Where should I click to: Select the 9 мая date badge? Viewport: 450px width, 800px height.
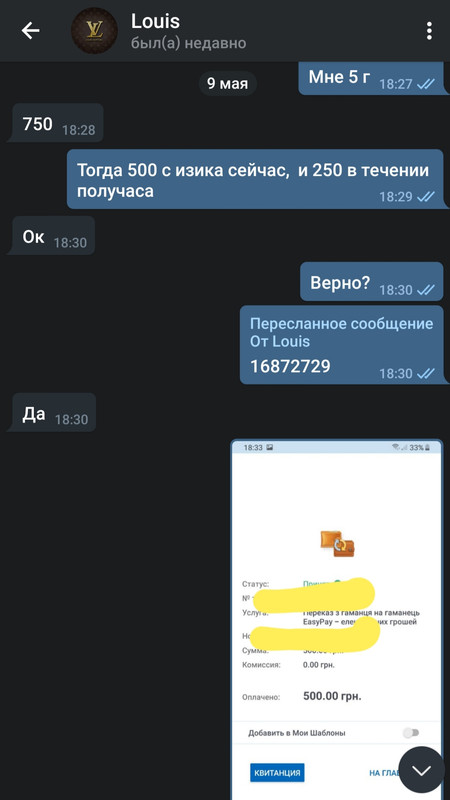pos(228,83)
